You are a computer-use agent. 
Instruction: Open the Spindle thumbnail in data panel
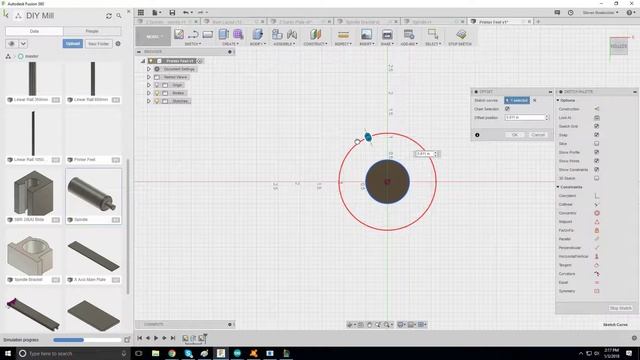pyautogui.click(x=93, y=194)
